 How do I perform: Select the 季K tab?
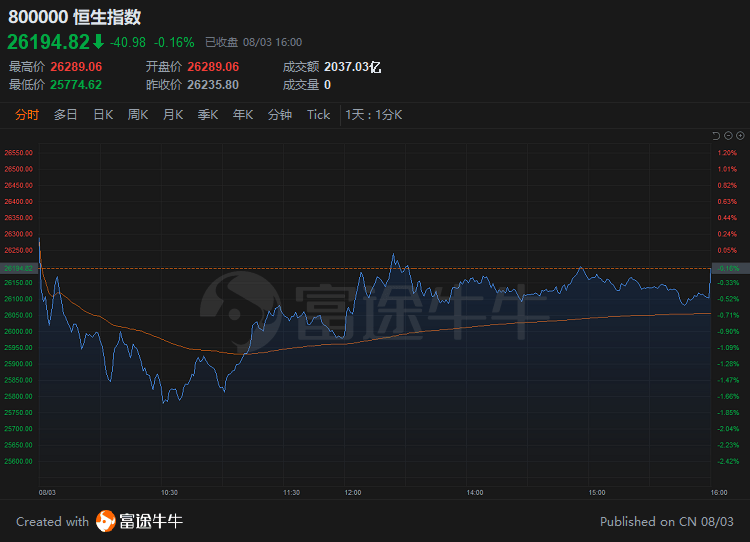coord(208,115)
